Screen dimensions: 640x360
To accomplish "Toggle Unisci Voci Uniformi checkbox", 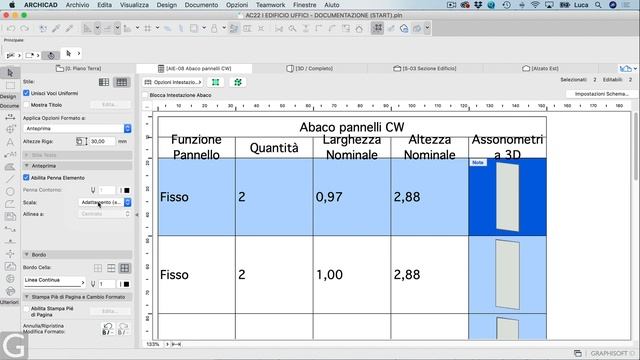I will click(27, 93).
